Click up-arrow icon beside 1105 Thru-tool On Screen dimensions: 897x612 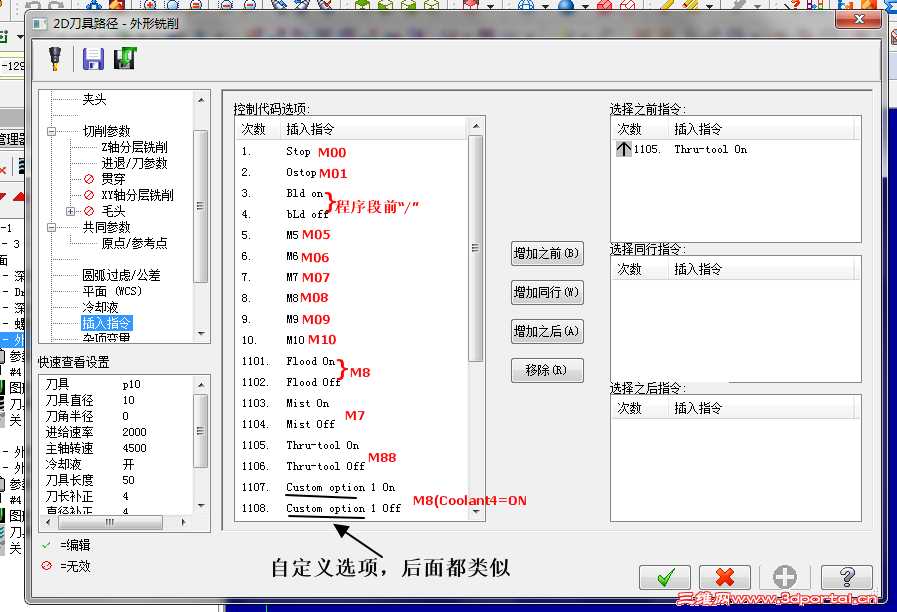[624, 149]
